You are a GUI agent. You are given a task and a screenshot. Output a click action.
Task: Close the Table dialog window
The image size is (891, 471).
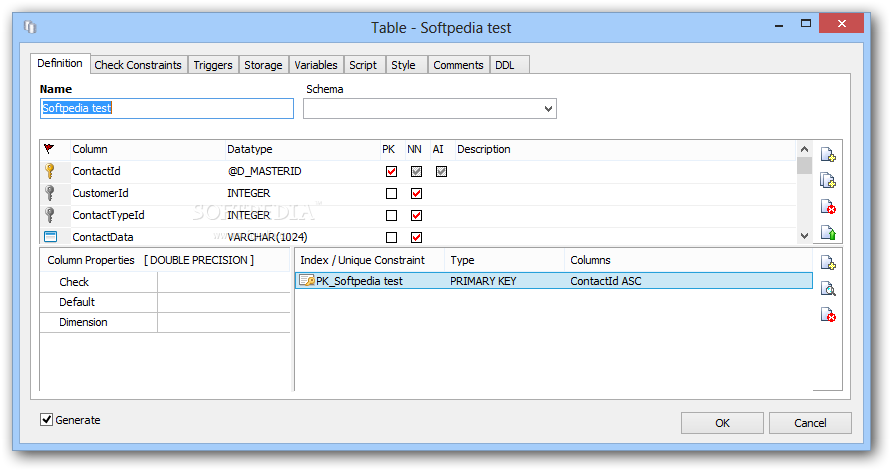[842, 23]
